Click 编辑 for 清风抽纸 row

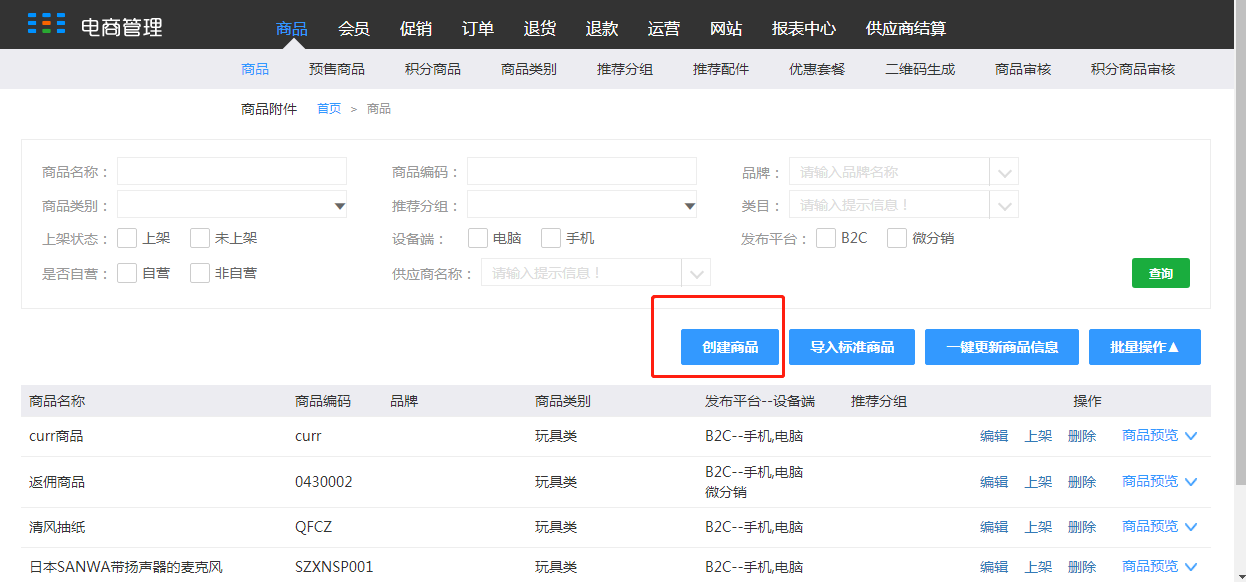[x=994, y=527]
